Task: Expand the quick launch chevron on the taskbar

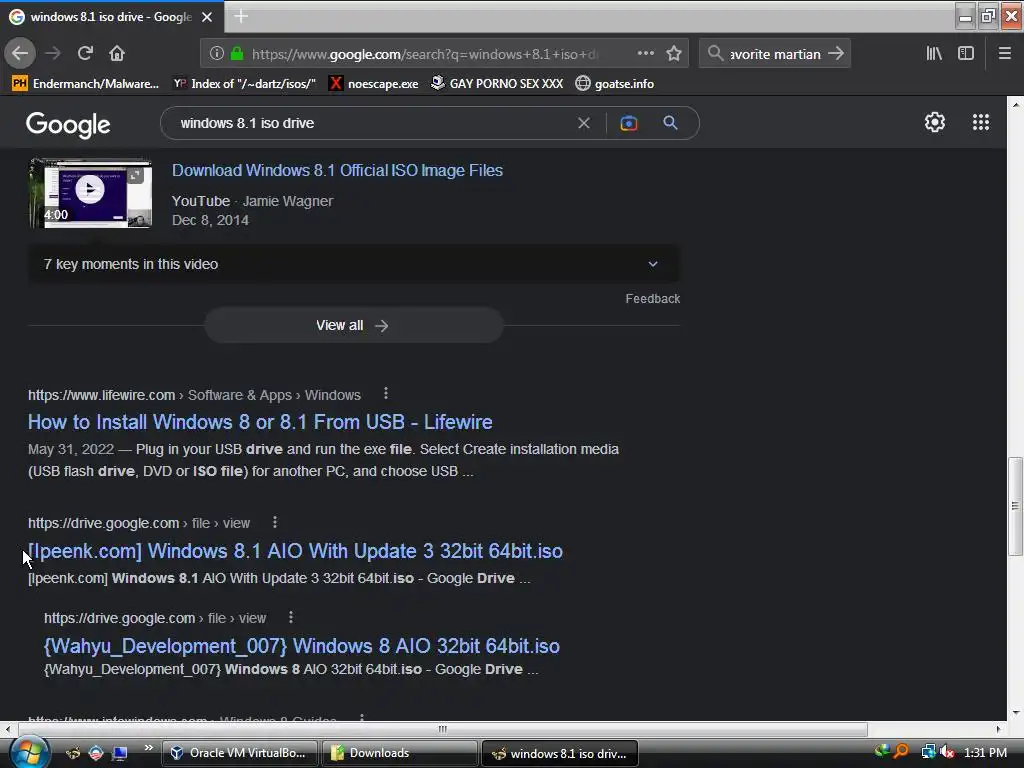Action: click(x=149, y=748)
